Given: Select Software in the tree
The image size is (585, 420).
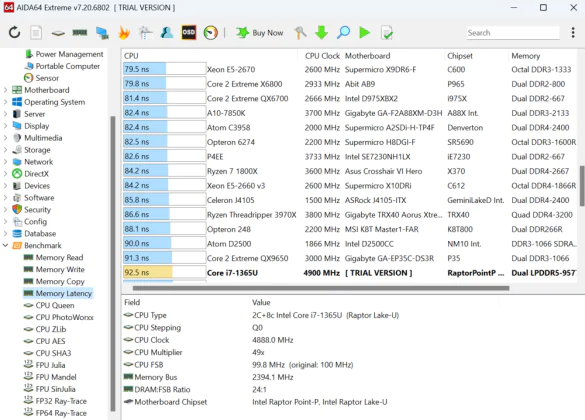Looking at the screenshot, I should (x=33, y=197).
